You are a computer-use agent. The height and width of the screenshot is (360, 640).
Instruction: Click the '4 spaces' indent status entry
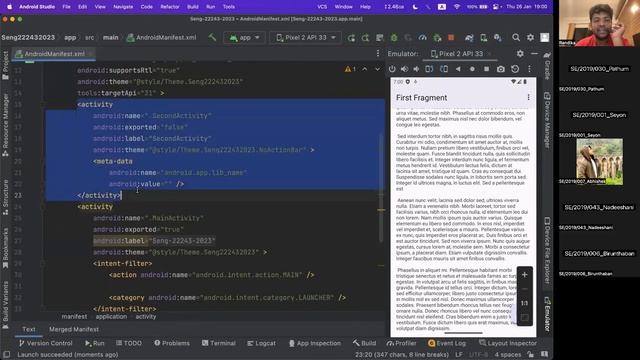[508, 354]
